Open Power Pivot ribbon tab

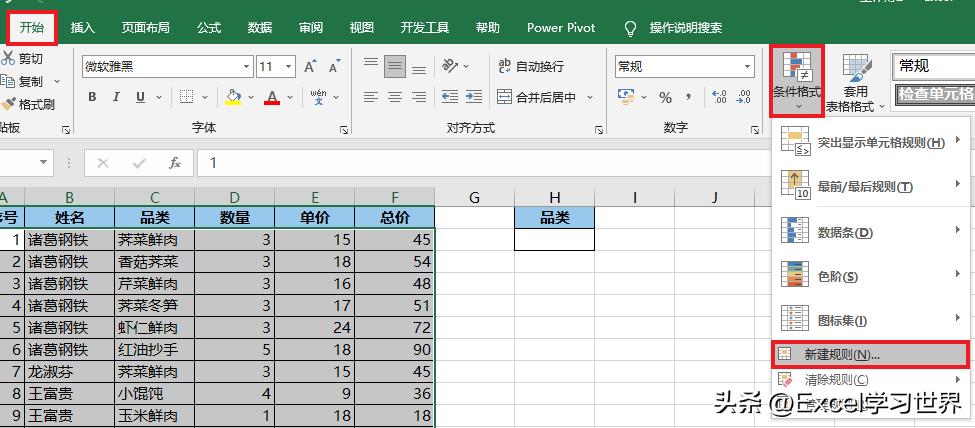561,27
